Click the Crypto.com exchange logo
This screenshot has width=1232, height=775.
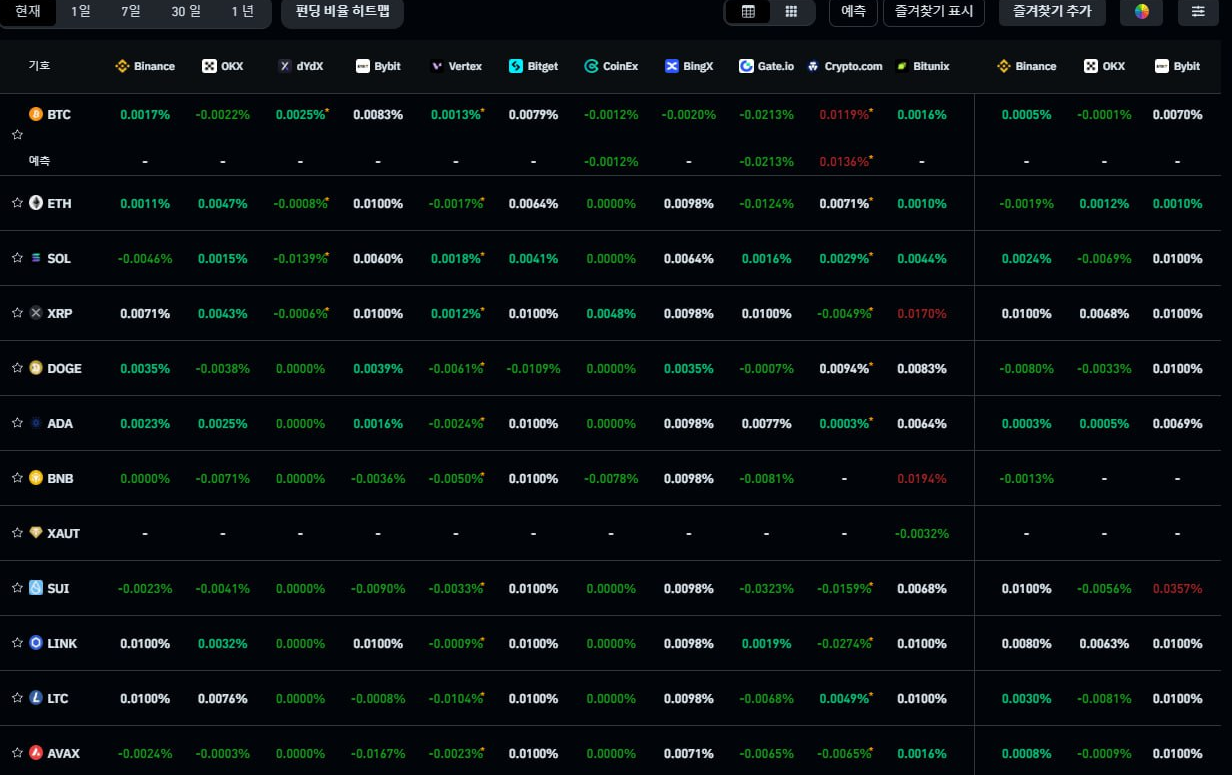pos(814,66)
